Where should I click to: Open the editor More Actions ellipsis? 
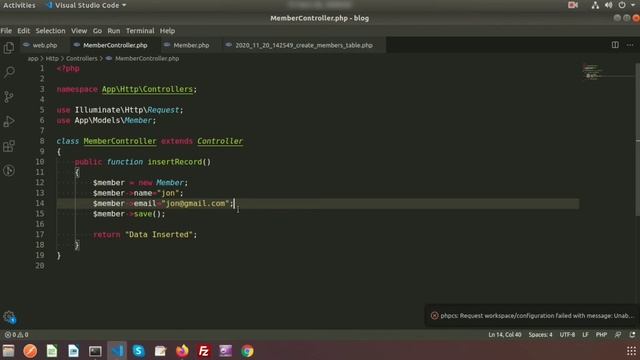(630, 45)
